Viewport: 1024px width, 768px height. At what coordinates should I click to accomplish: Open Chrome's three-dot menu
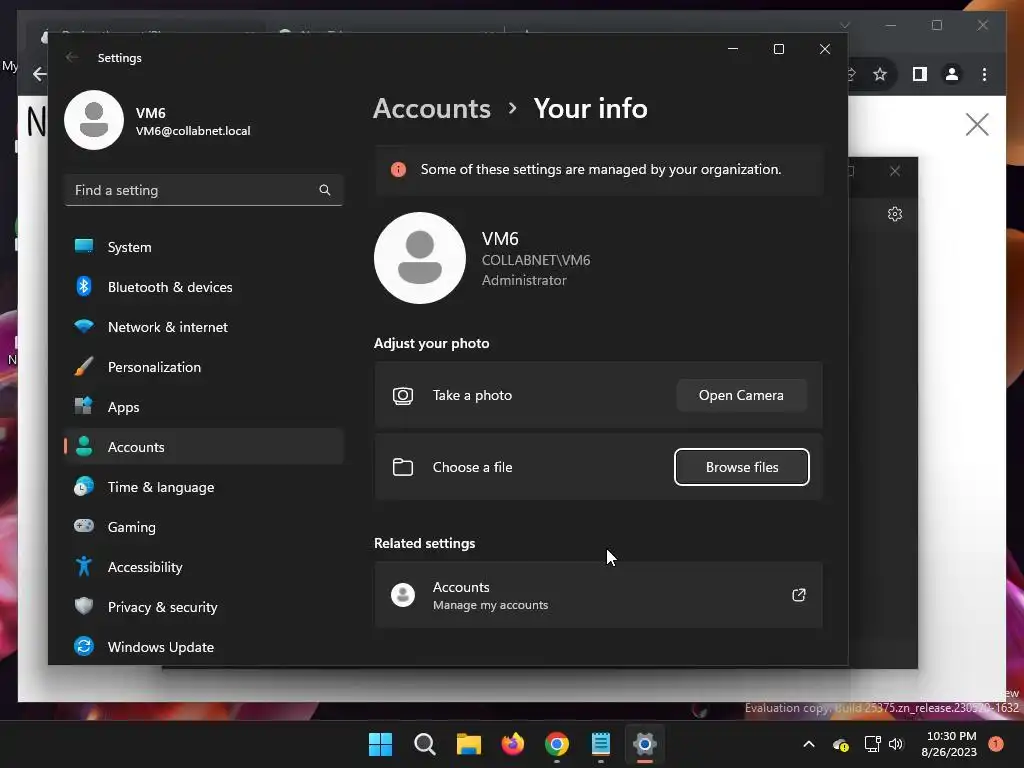pyautogui.click(x=984, y=74)
